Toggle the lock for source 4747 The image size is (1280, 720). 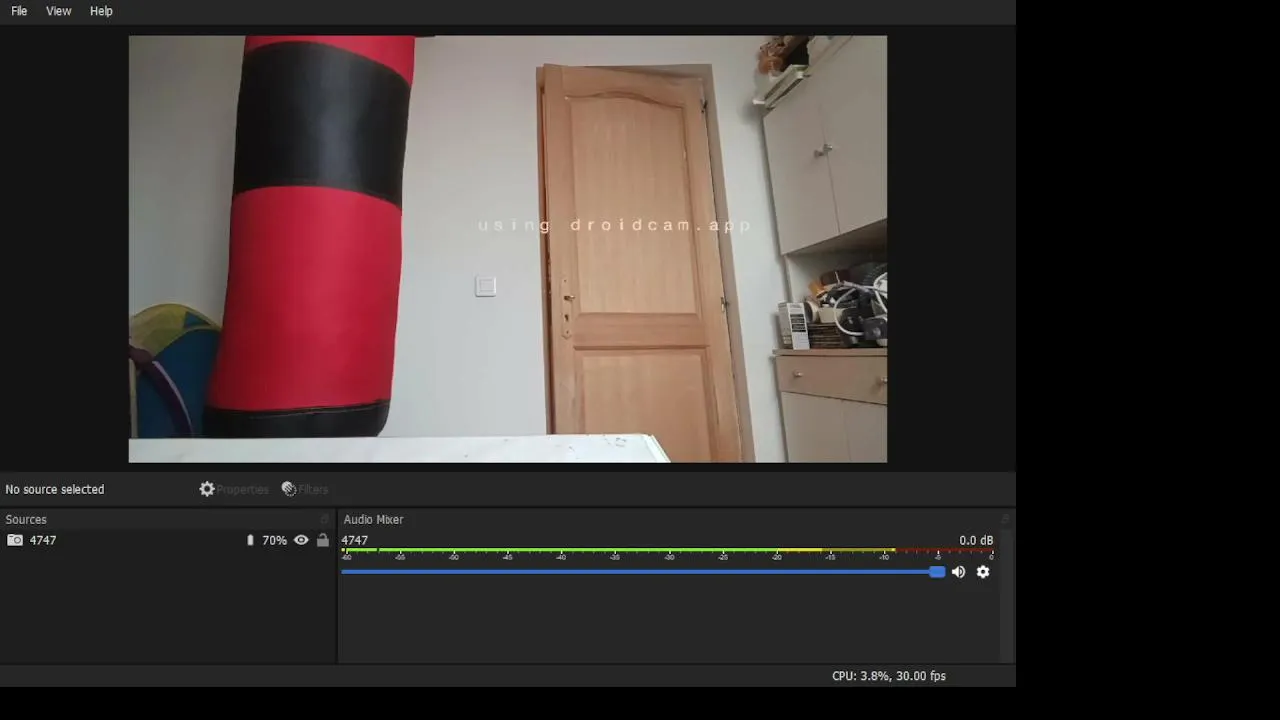pos(322,540)
